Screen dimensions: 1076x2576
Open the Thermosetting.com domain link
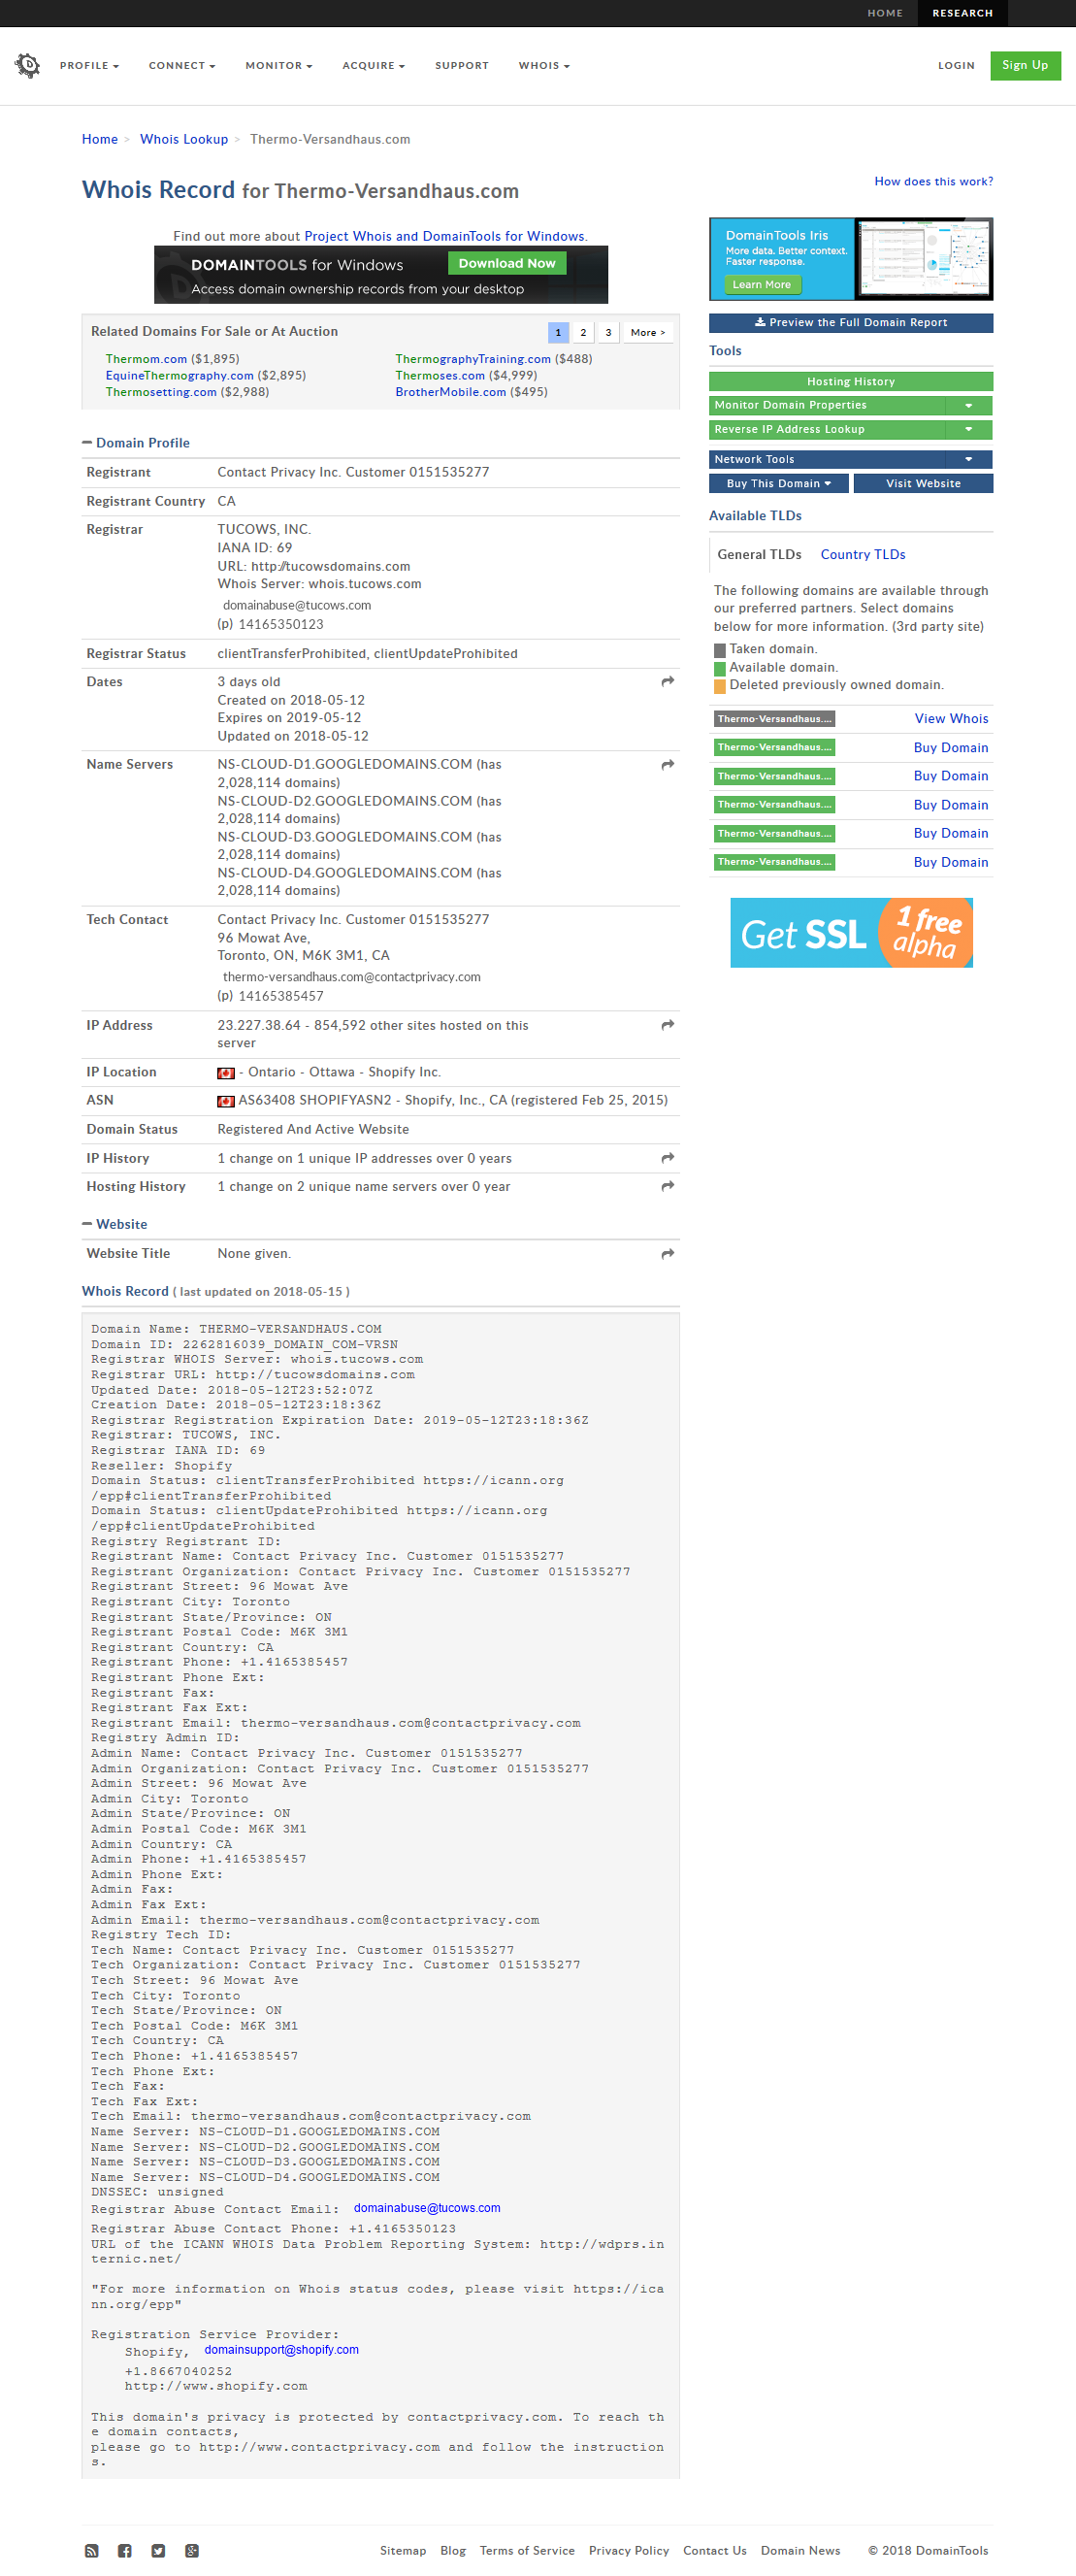click(161, 392)
